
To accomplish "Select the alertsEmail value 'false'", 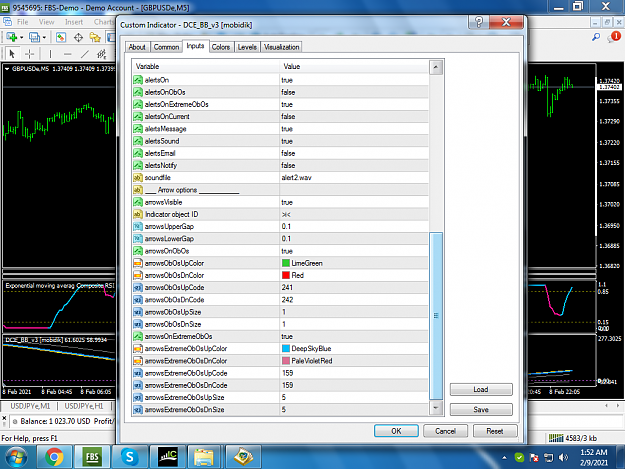I will pos(288,153).
